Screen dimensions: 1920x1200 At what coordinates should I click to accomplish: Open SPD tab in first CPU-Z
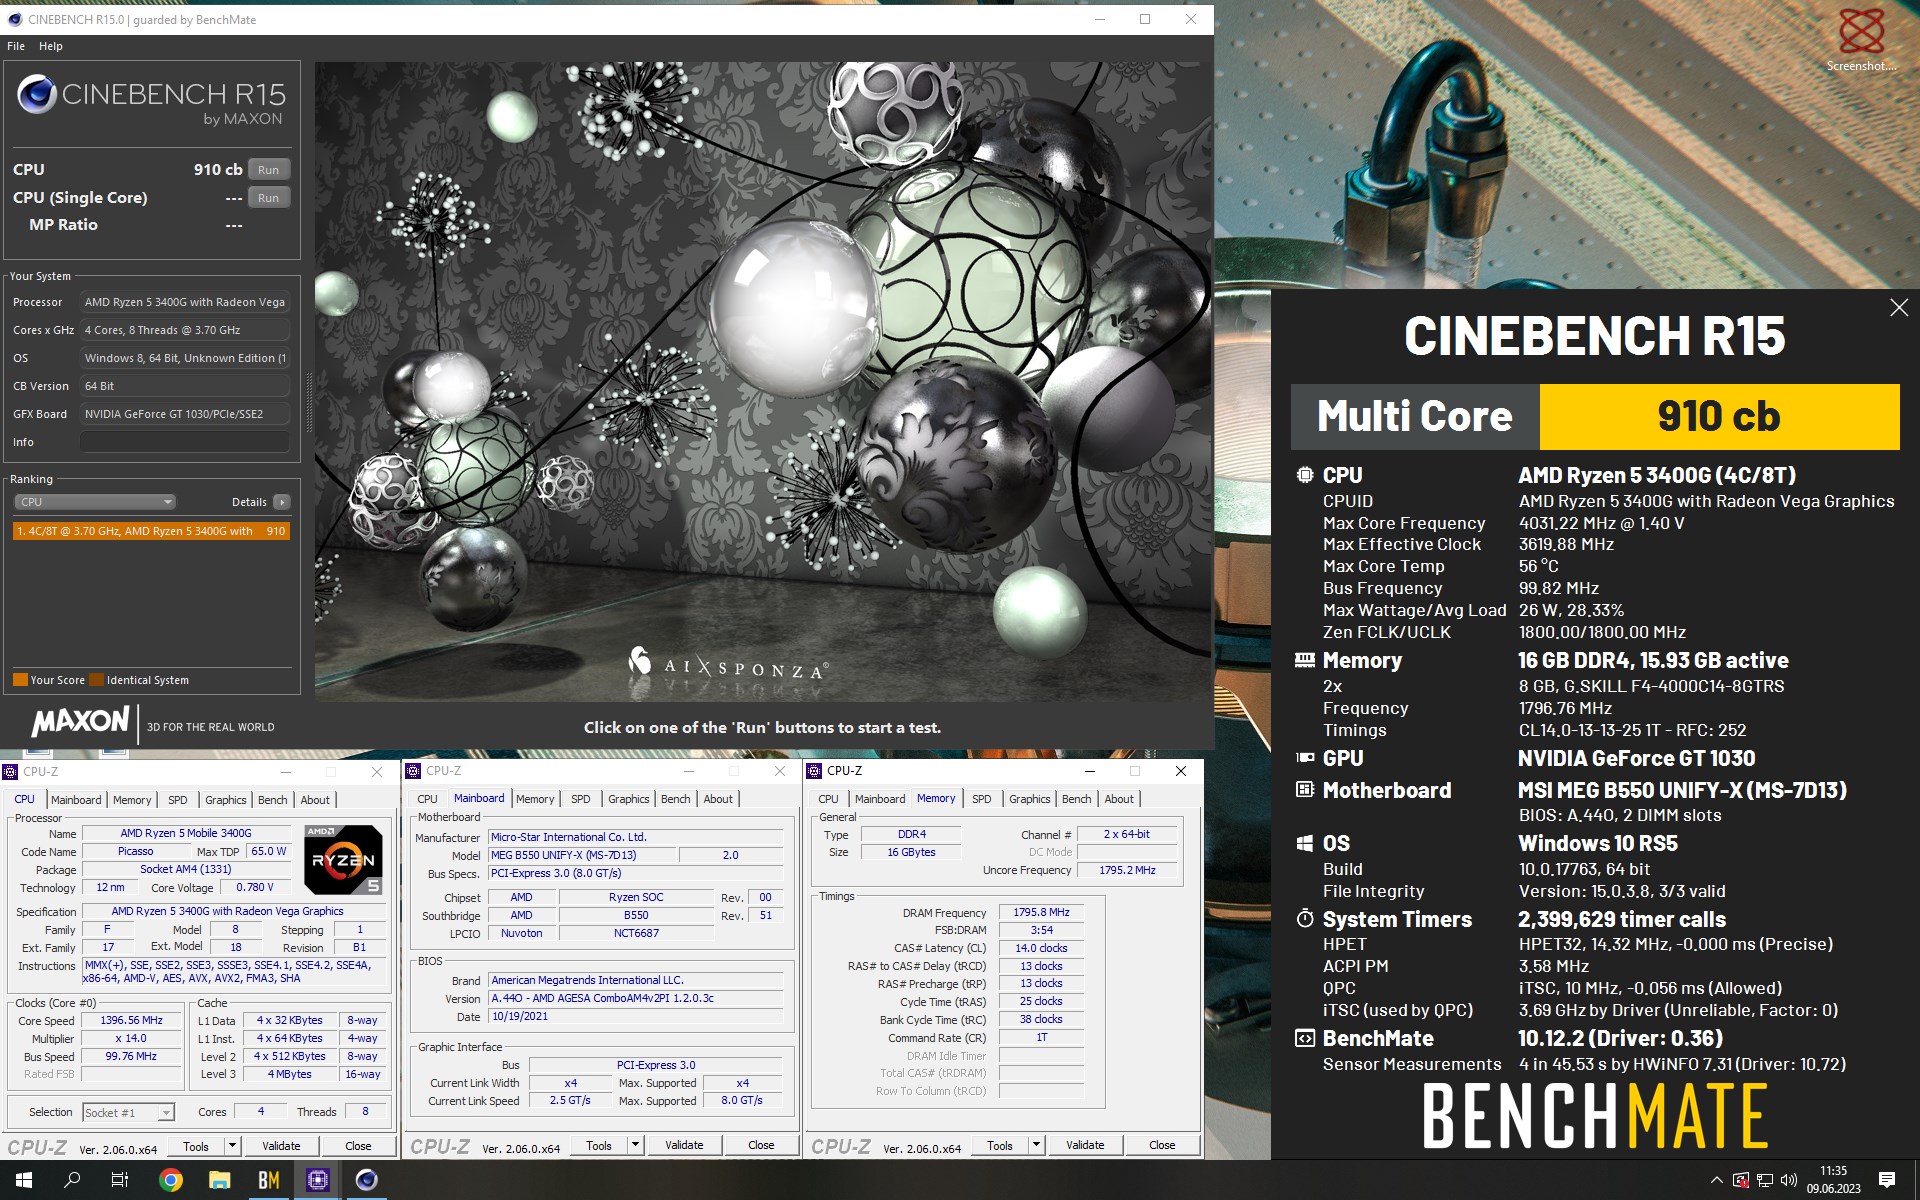pyautogui.click(x=178, y=800)
